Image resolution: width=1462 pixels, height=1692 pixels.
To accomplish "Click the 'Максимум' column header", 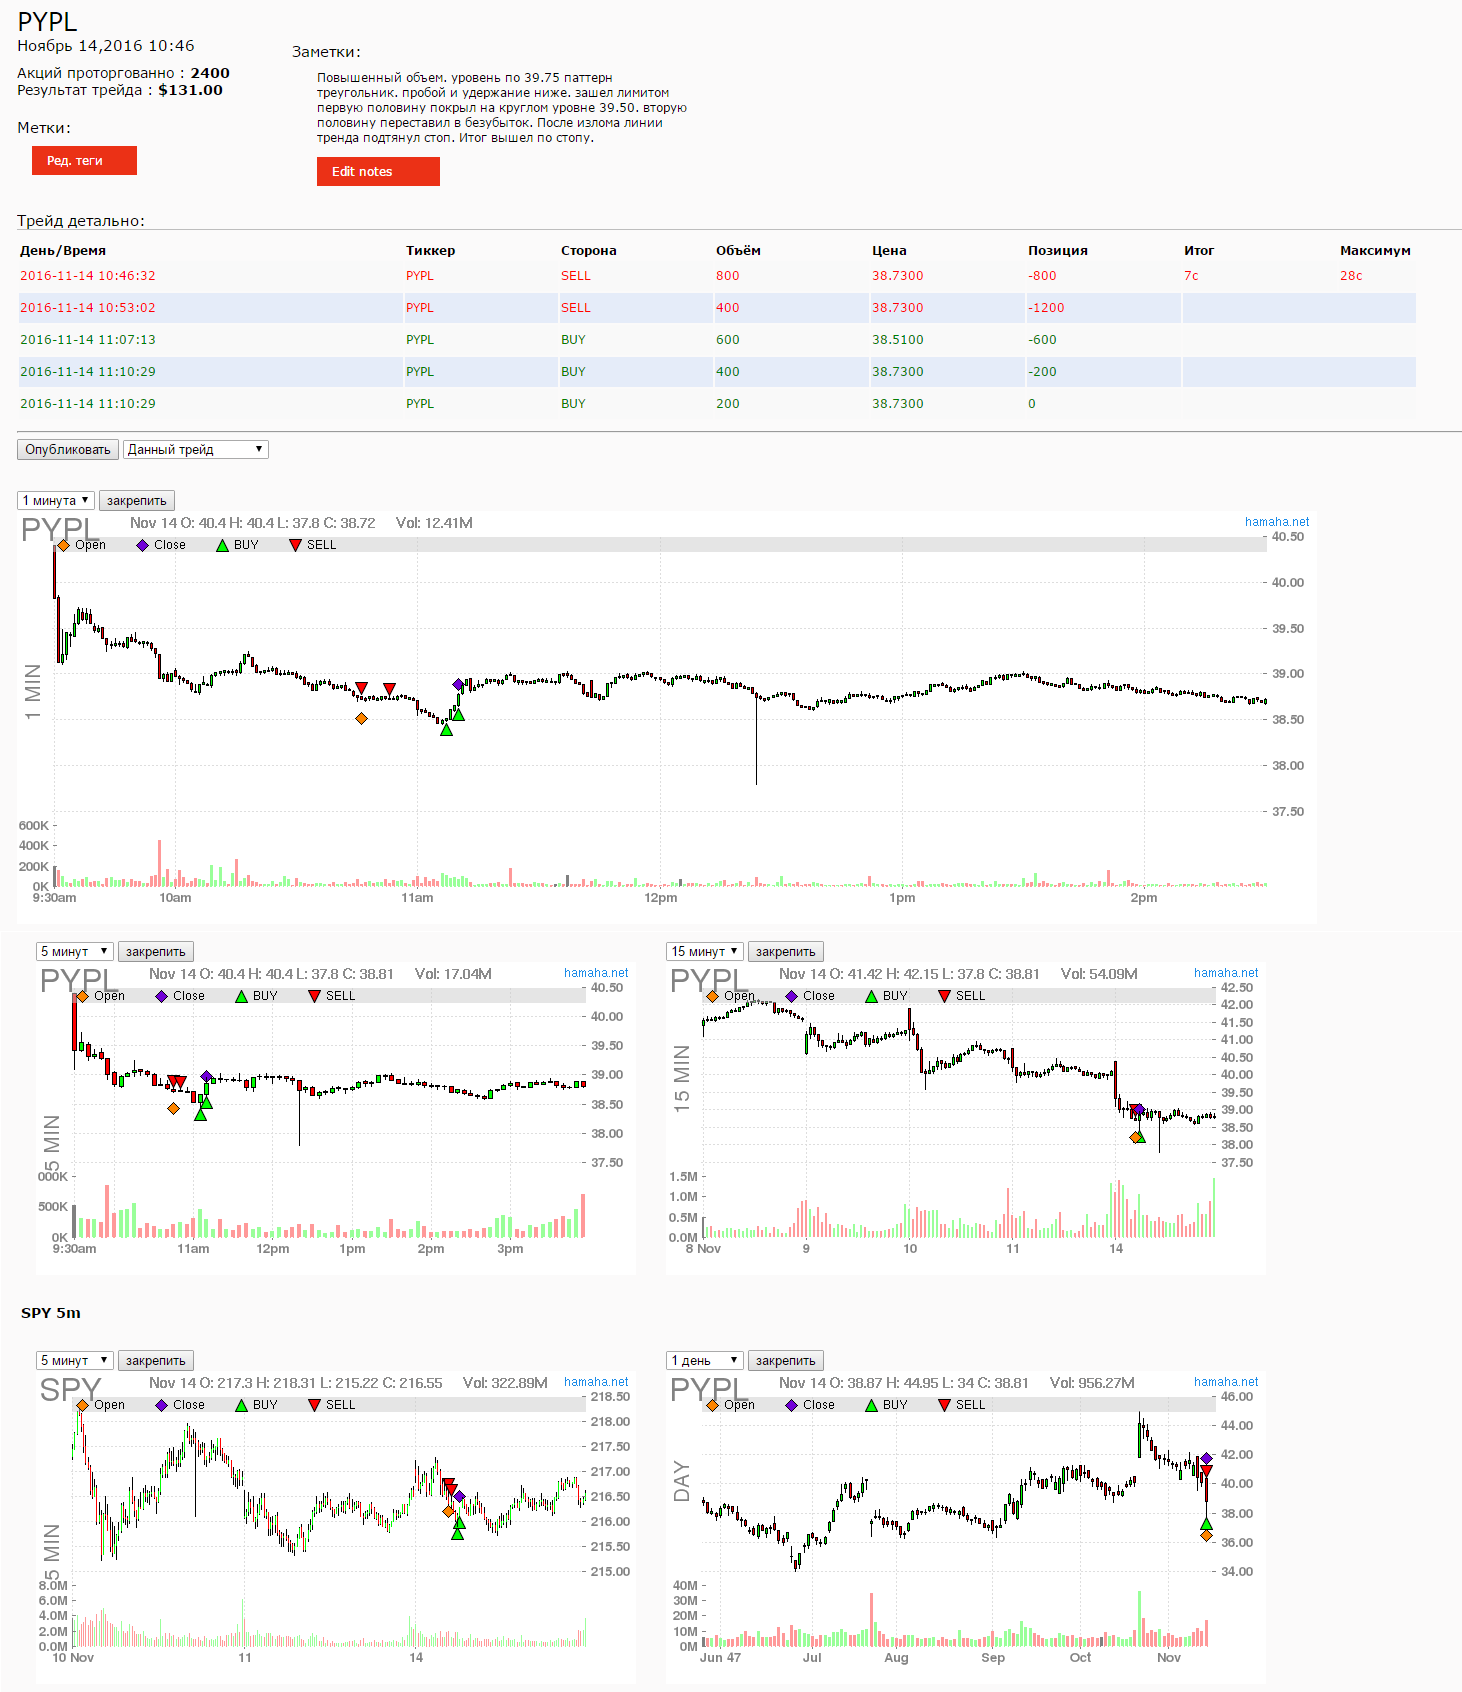I will [x=1375, y=251].
